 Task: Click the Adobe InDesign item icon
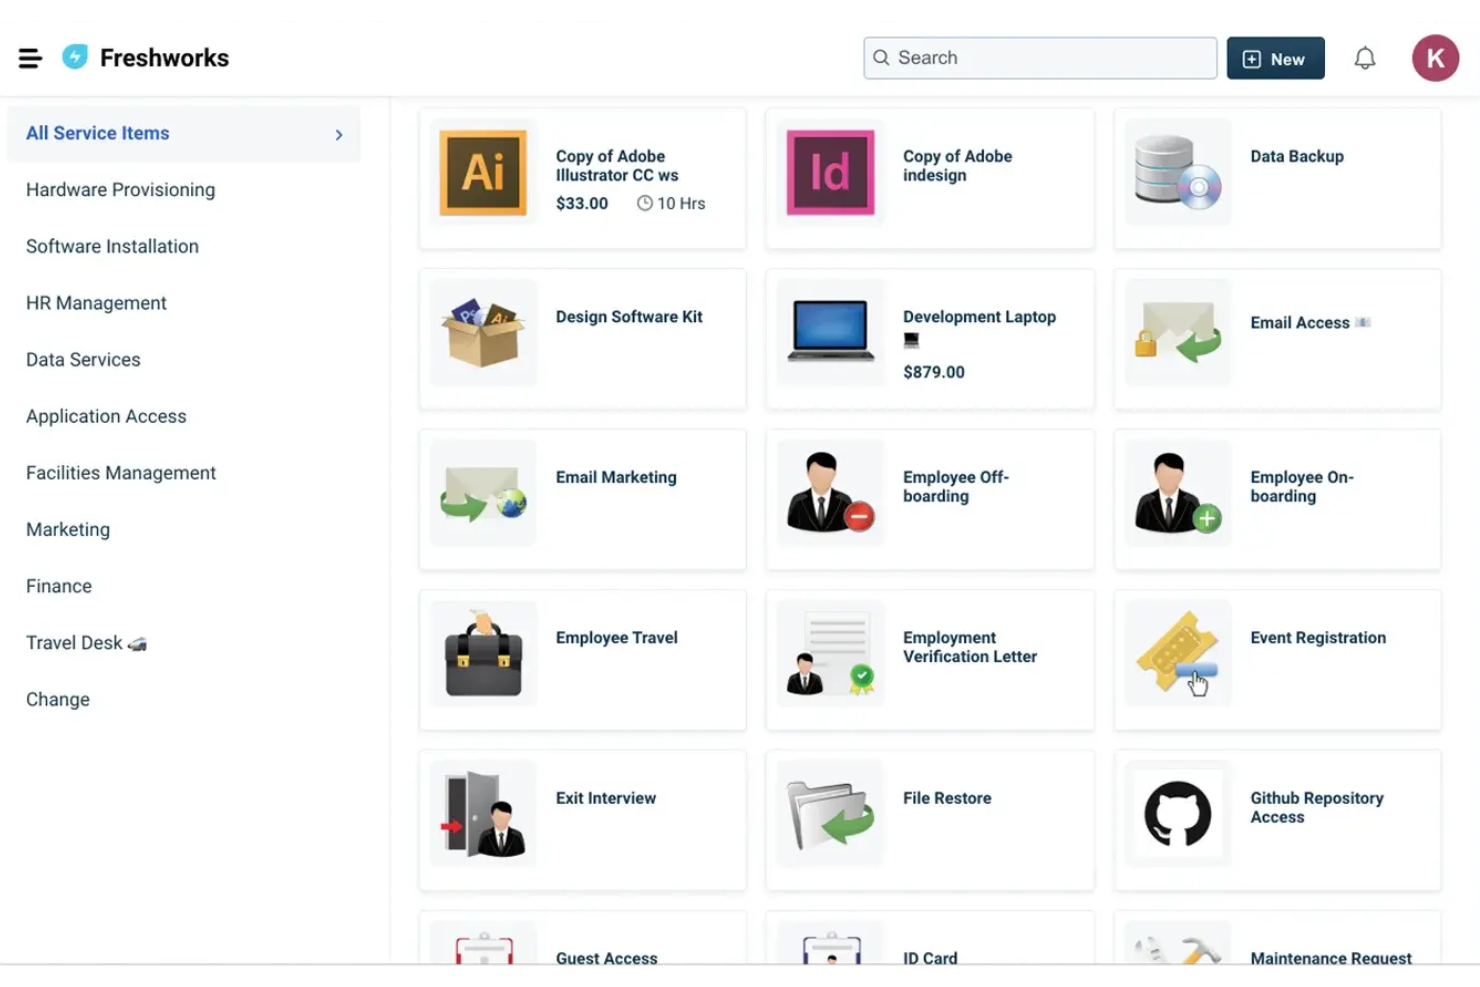[830, 172]
